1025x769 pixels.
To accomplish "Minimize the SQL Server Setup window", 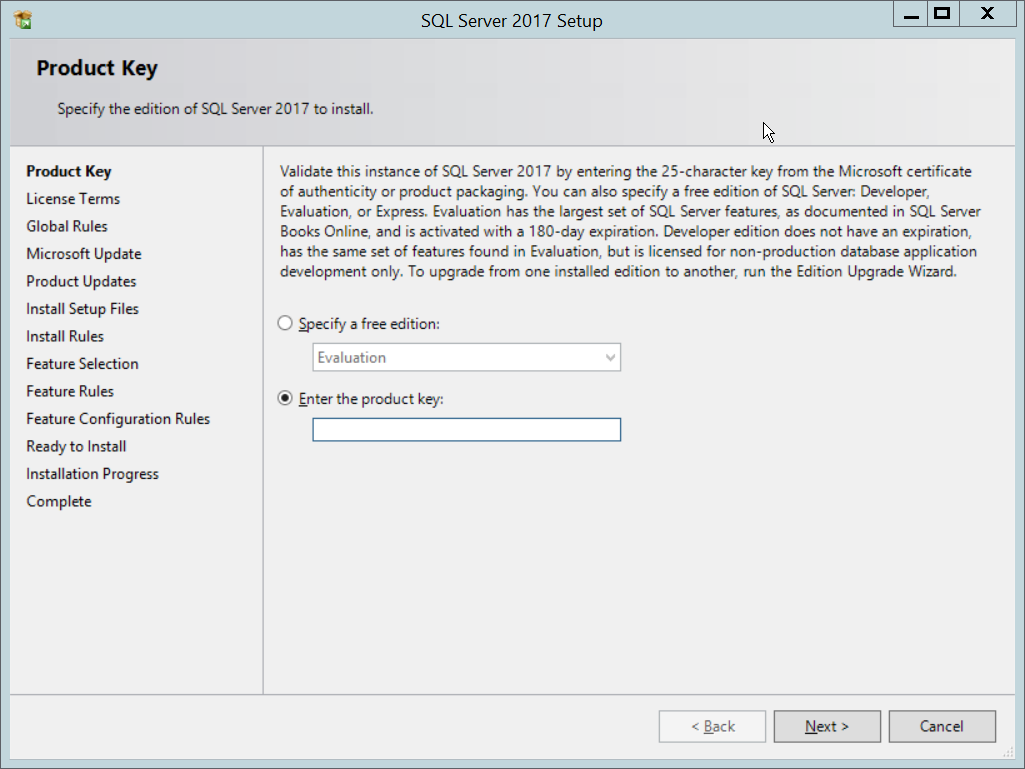I will [x=911, y=14].
